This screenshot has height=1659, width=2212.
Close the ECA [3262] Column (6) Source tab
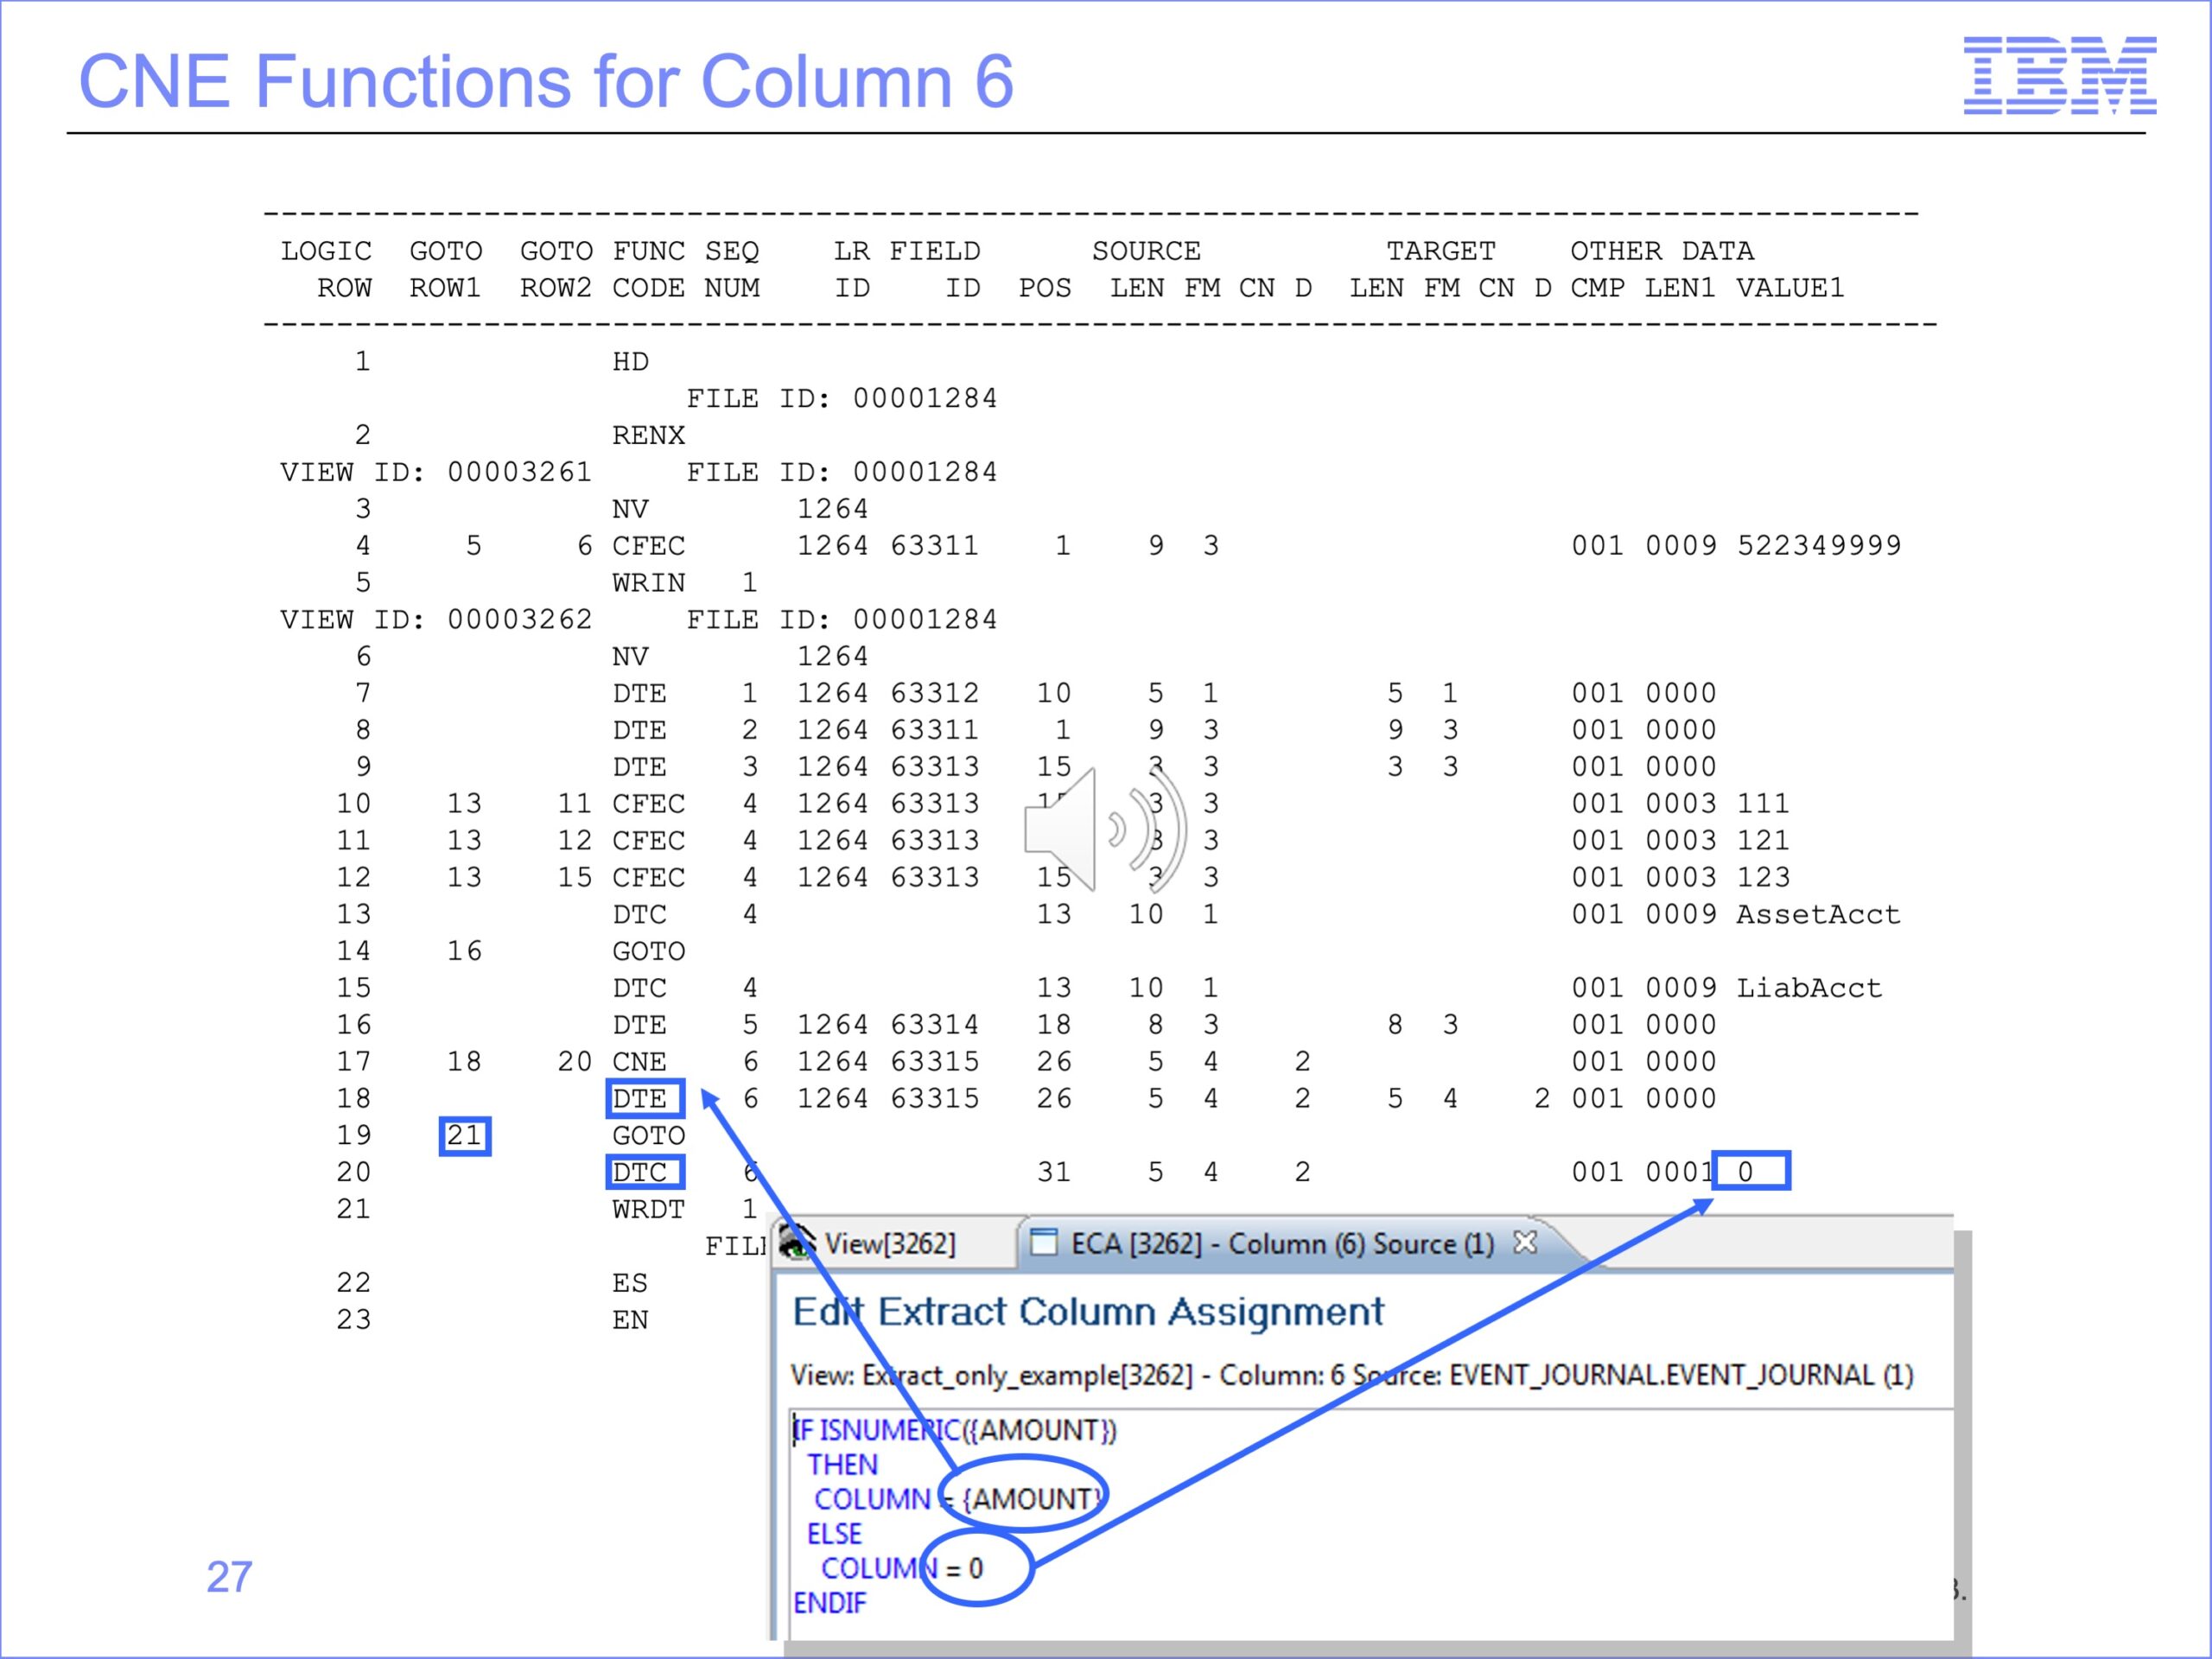click(1525, 1242)
